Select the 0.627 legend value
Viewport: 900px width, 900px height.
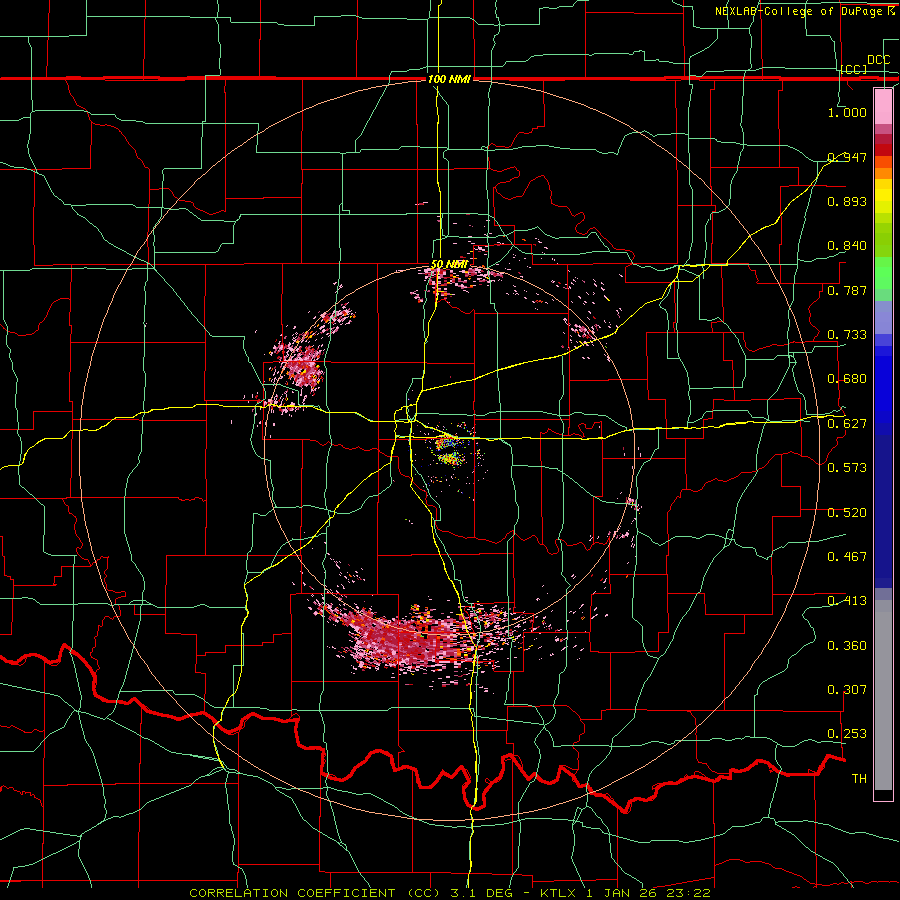(847, 424)
